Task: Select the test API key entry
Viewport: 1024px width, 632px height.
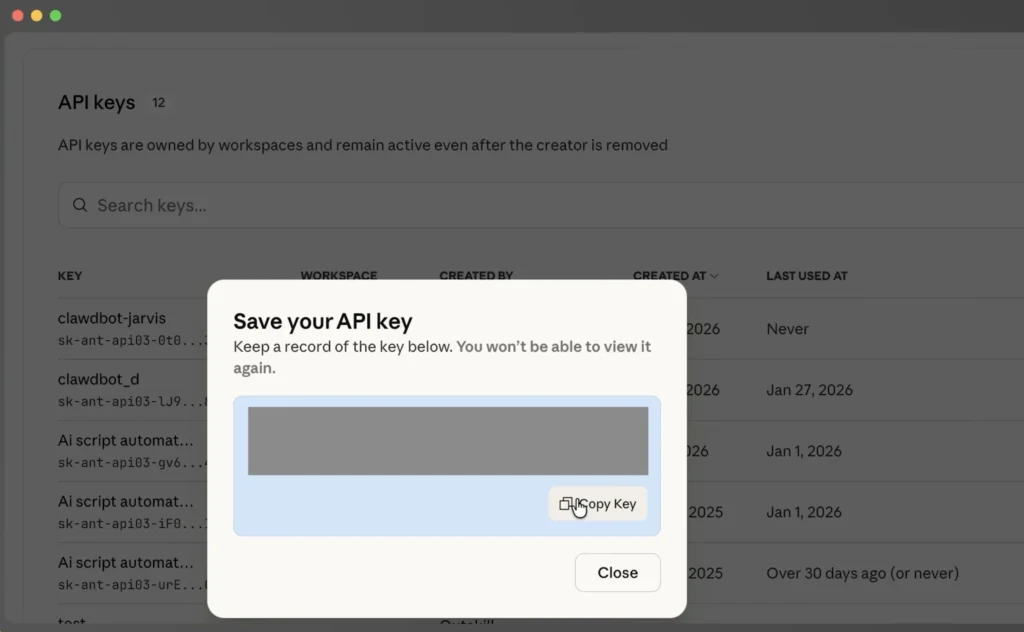Action: point(71,622)
